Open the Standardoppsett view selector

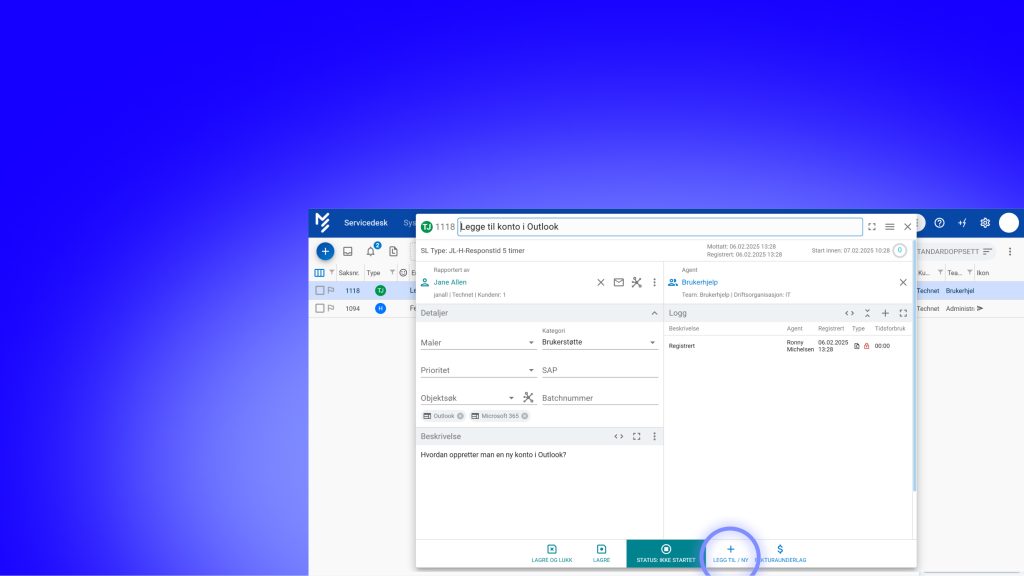[955, 251]
